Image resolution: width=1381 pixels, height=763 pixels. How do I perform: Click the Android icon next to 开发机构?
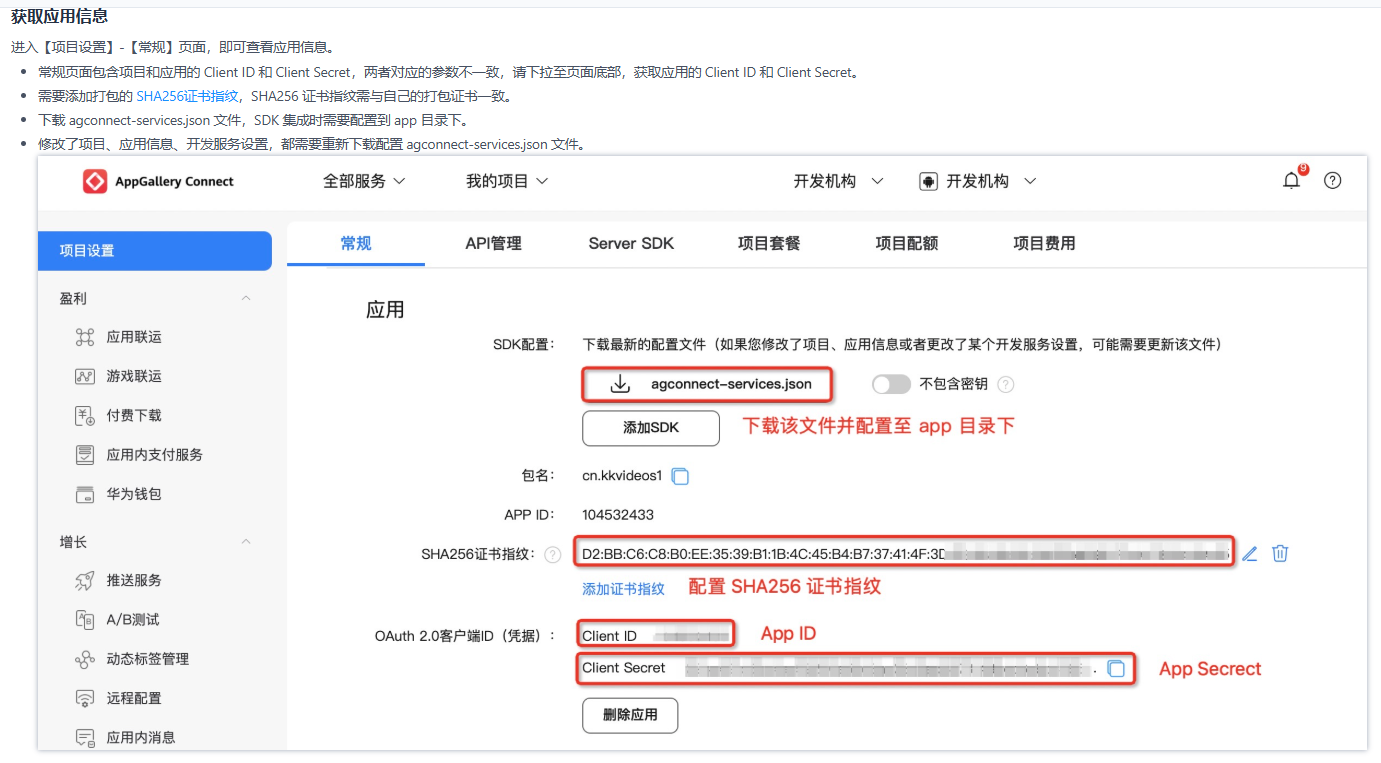pos(928,182)
